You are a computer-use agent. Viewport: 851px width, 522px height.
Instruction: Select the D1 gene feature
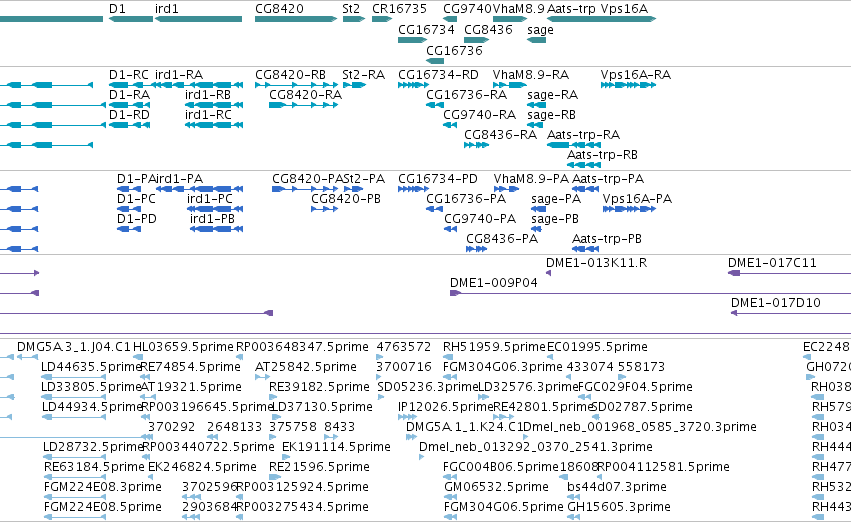[131, 19]
